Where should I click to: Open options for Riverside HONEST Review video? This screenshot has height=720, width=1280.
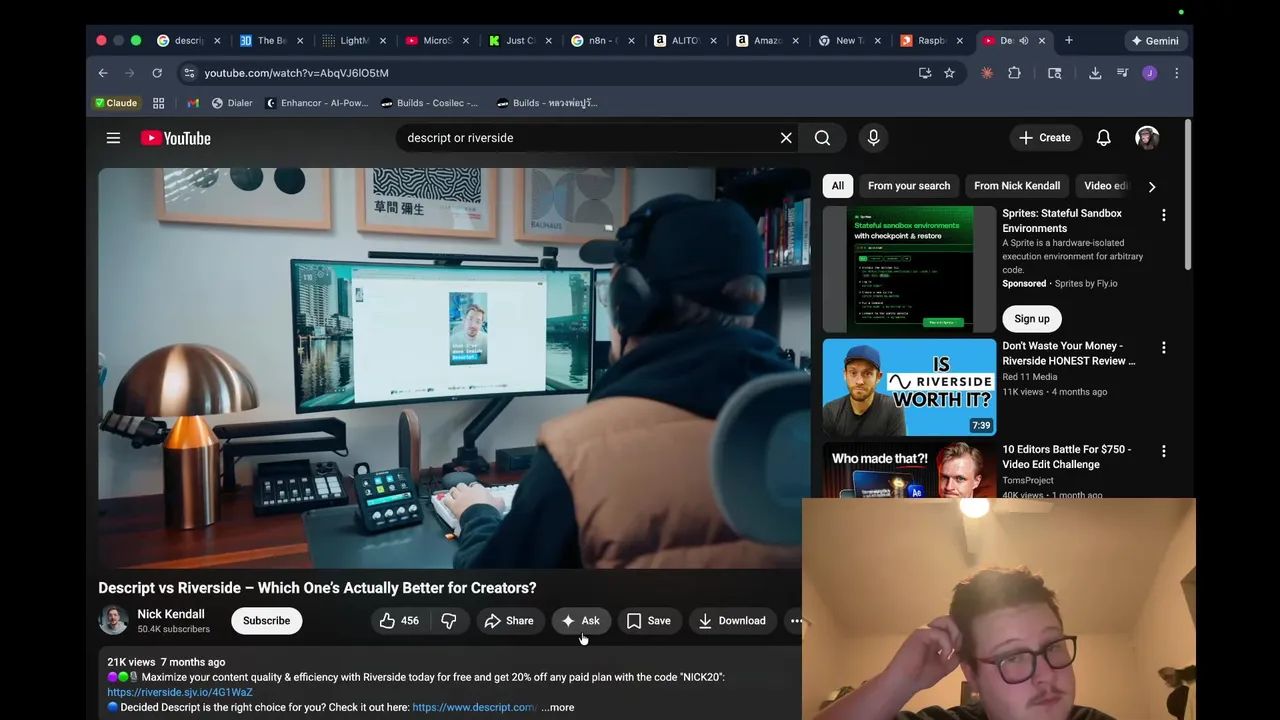coord(1163,347)
